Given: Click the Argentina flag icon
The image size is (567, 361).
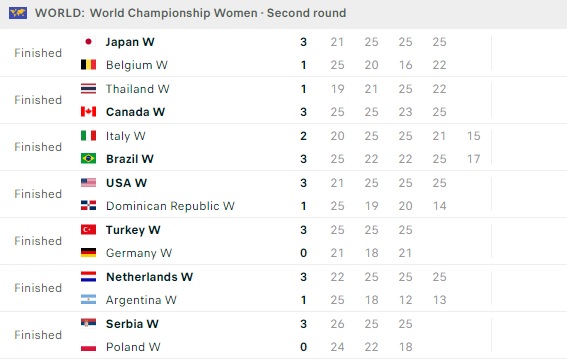Looking at the screenshot, I should coord(88,300).
